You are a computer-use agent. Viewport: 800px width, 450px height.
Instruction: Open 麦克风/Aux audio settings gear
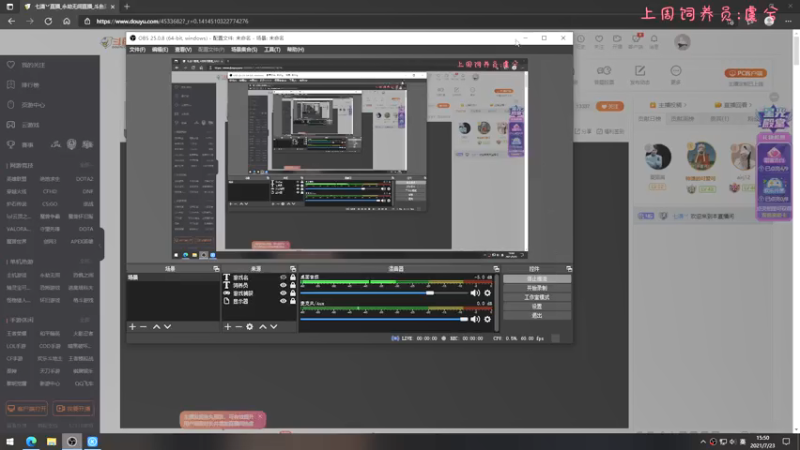click(487, 319)
